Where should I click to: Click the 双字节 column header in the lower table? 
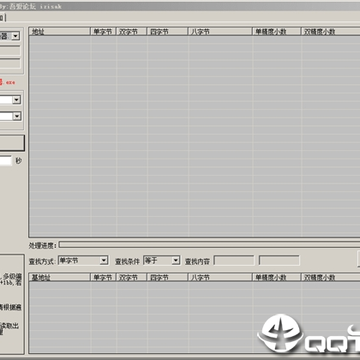click(x=132, y=277)
